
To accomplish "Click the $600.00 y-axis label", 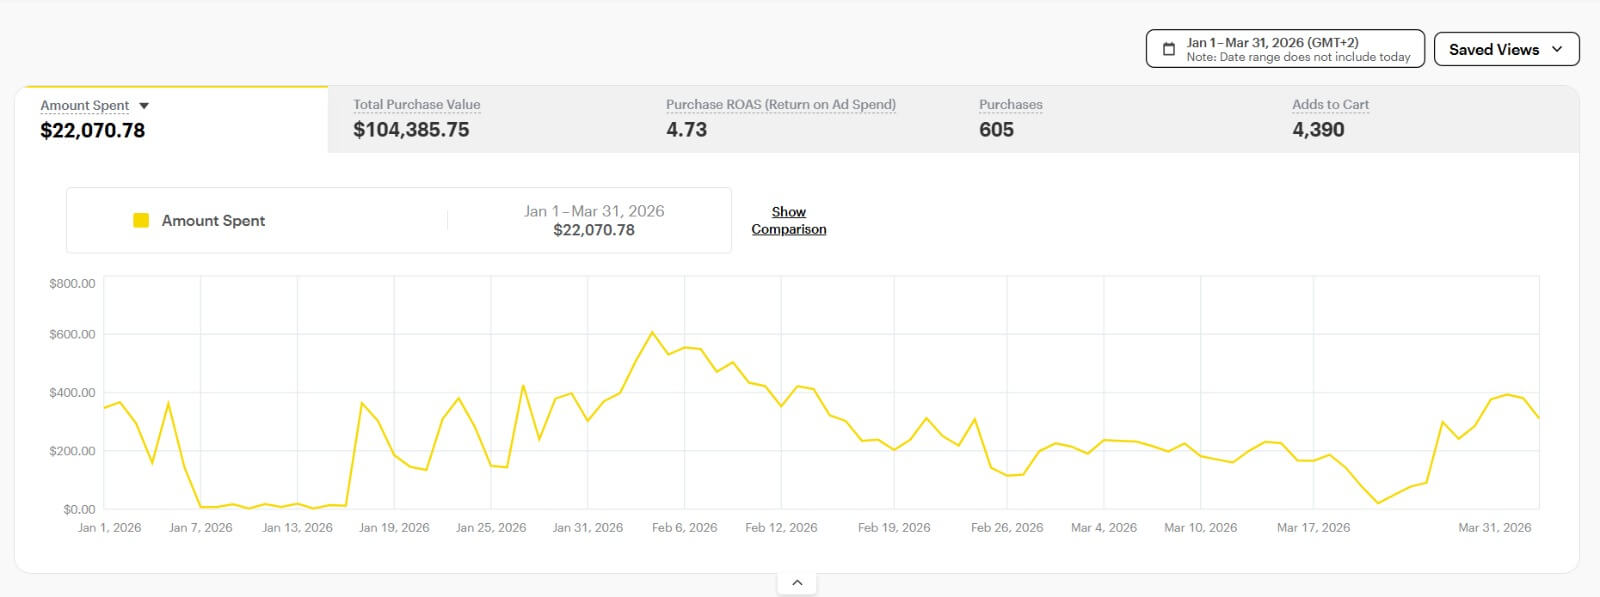I will 72,334.
